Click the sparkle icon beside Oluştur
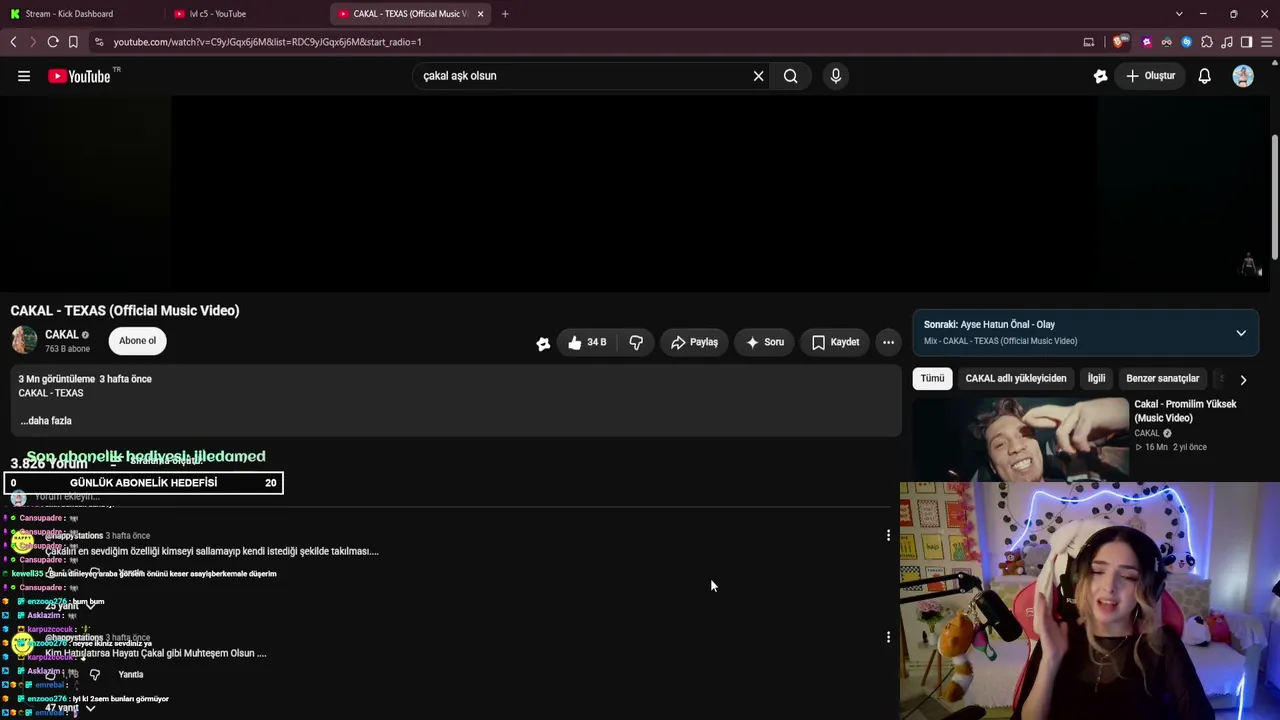 pyautogui.click(x=1100, y=76)
